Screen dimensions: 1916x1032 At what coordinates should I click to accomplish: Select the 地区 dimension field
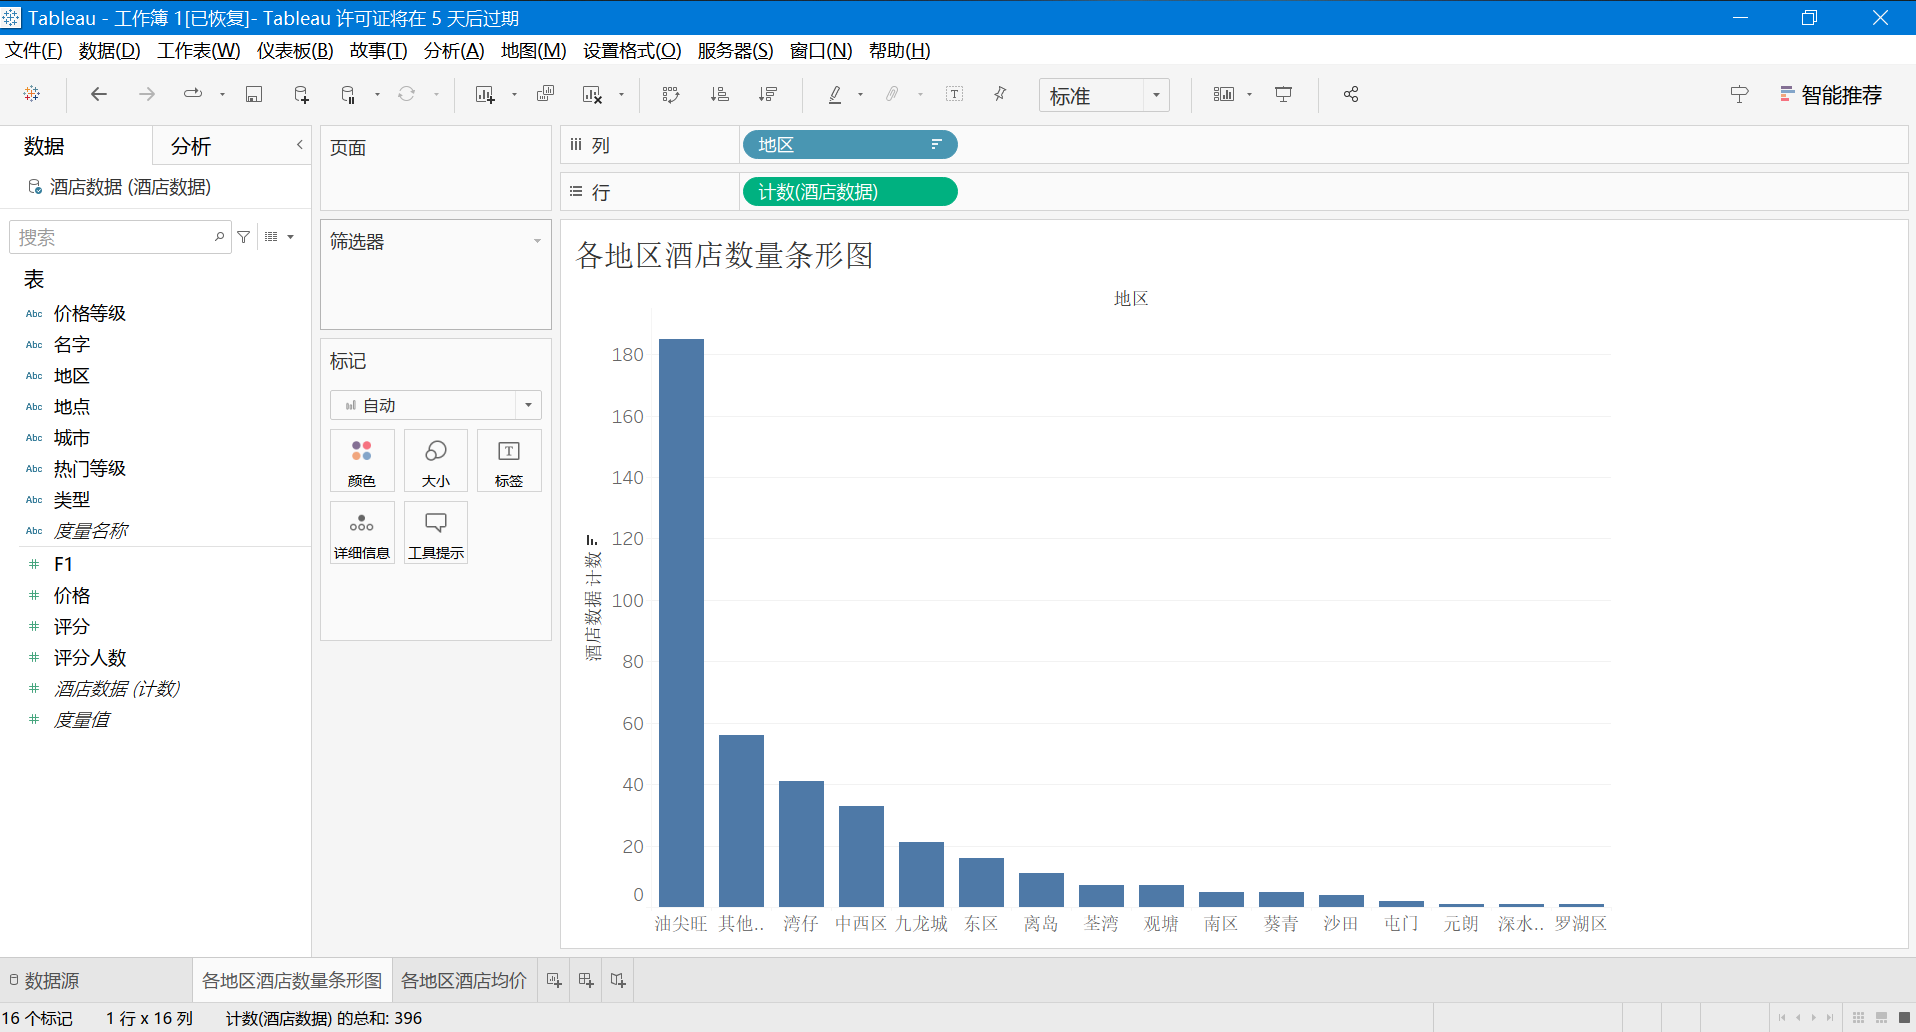(72, 375)
